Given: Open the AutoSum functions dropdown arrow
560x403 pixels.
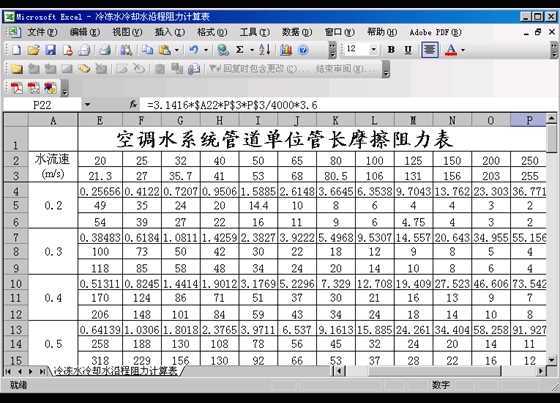Looking at the screenshot, I should pos(252,50).
